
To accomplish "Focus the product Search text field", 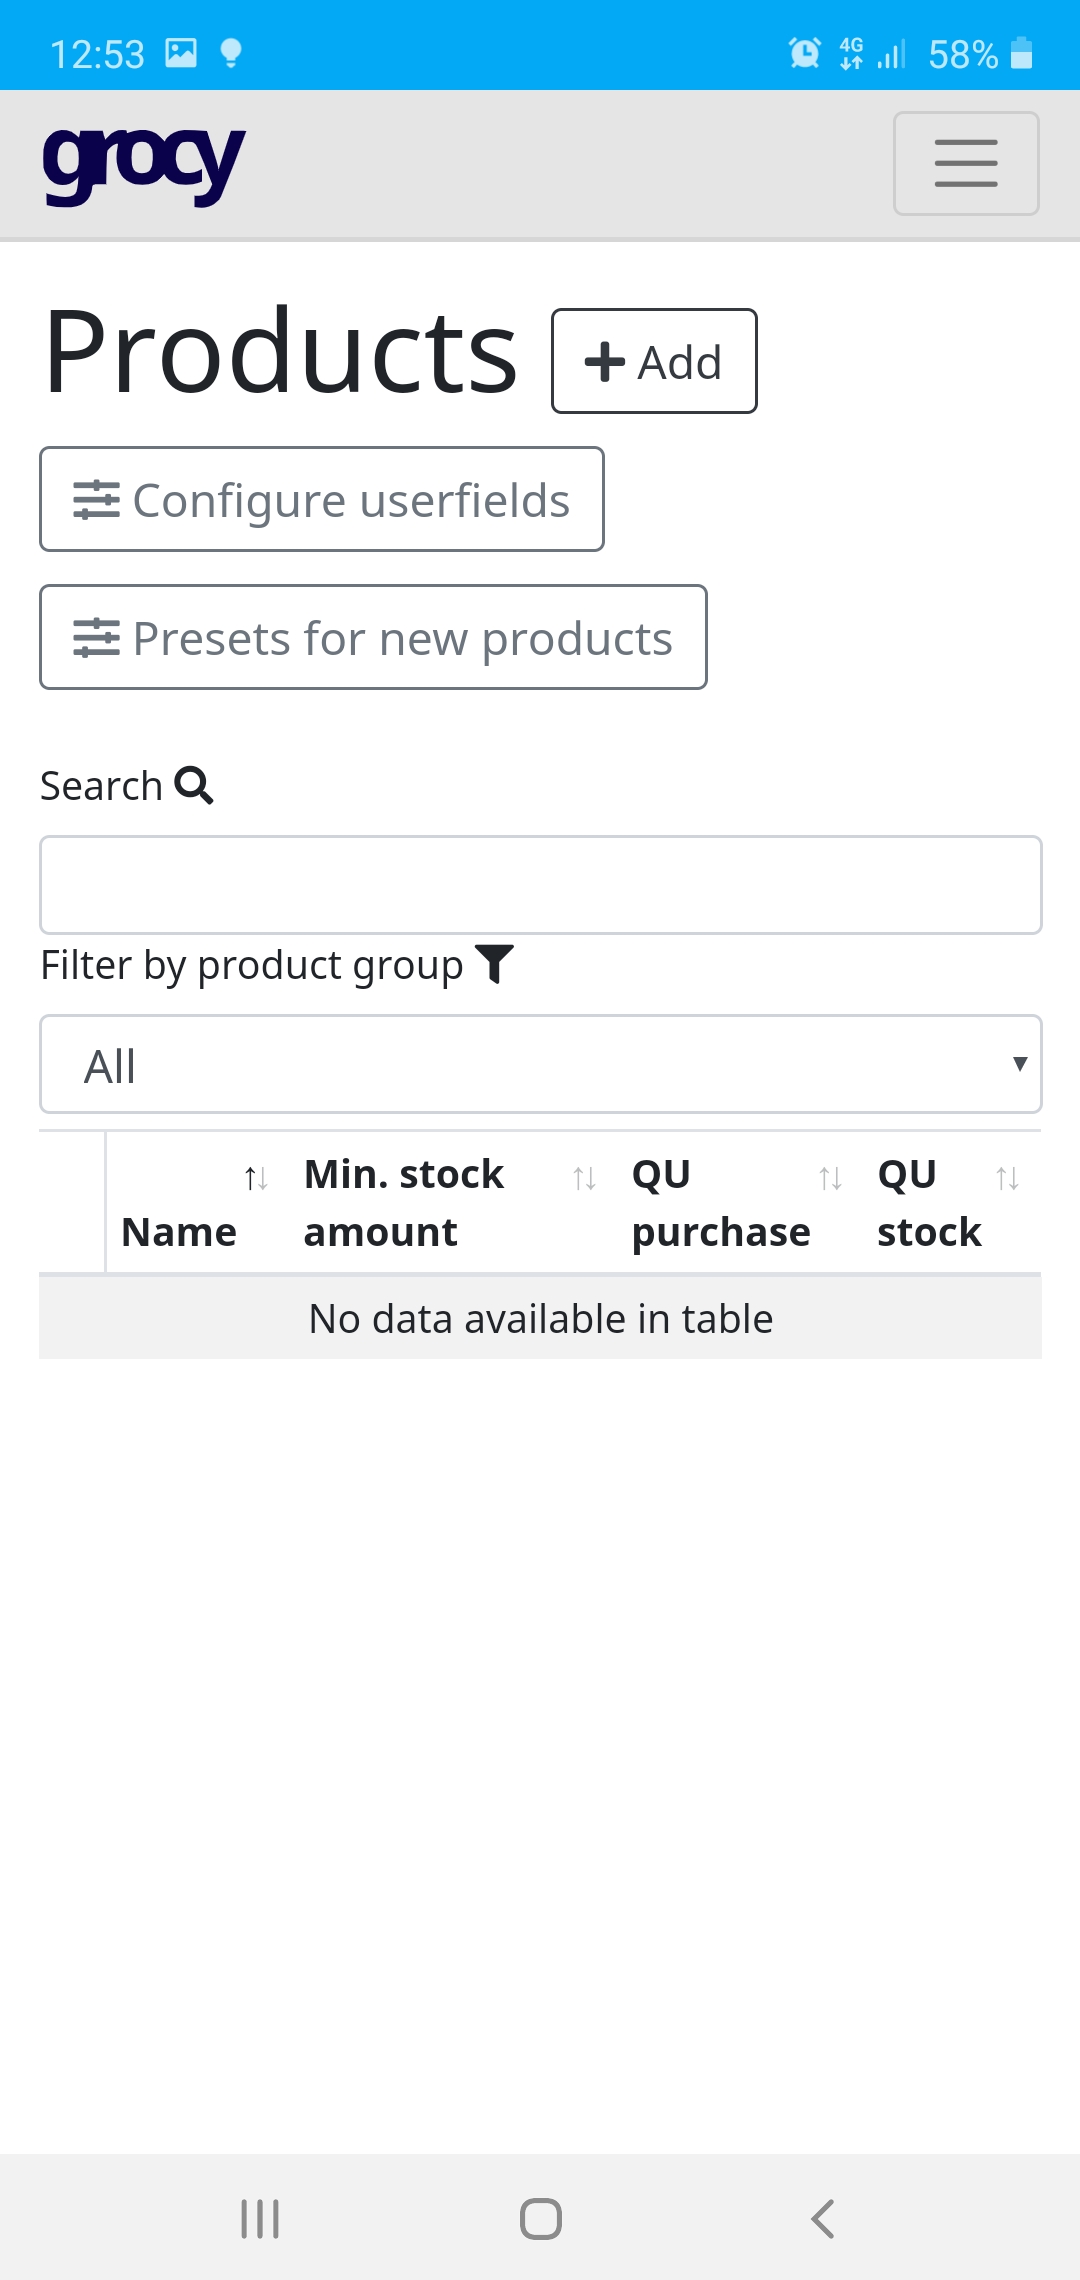I will pyautogui.click(x=540, y=885).
